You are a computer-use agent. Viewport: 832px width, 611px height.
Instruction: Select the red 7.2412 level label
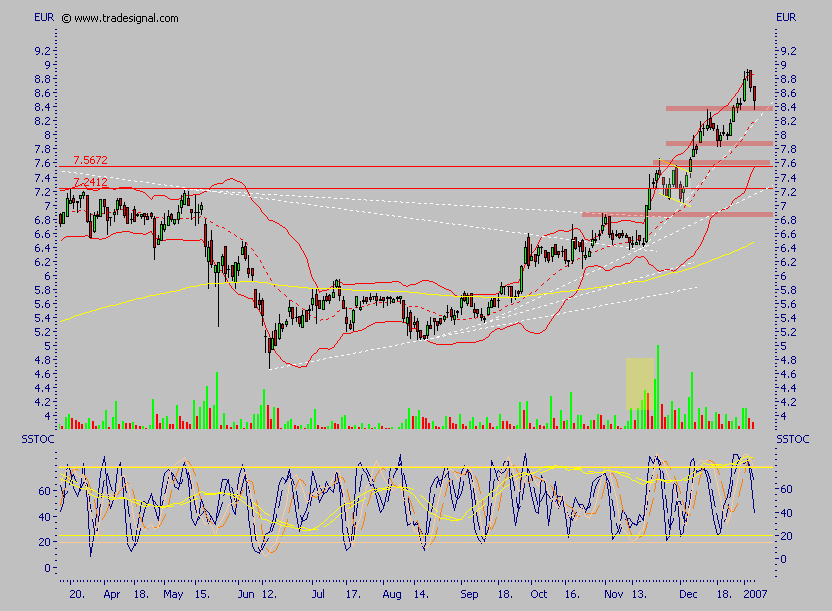(x=90, y=182)
